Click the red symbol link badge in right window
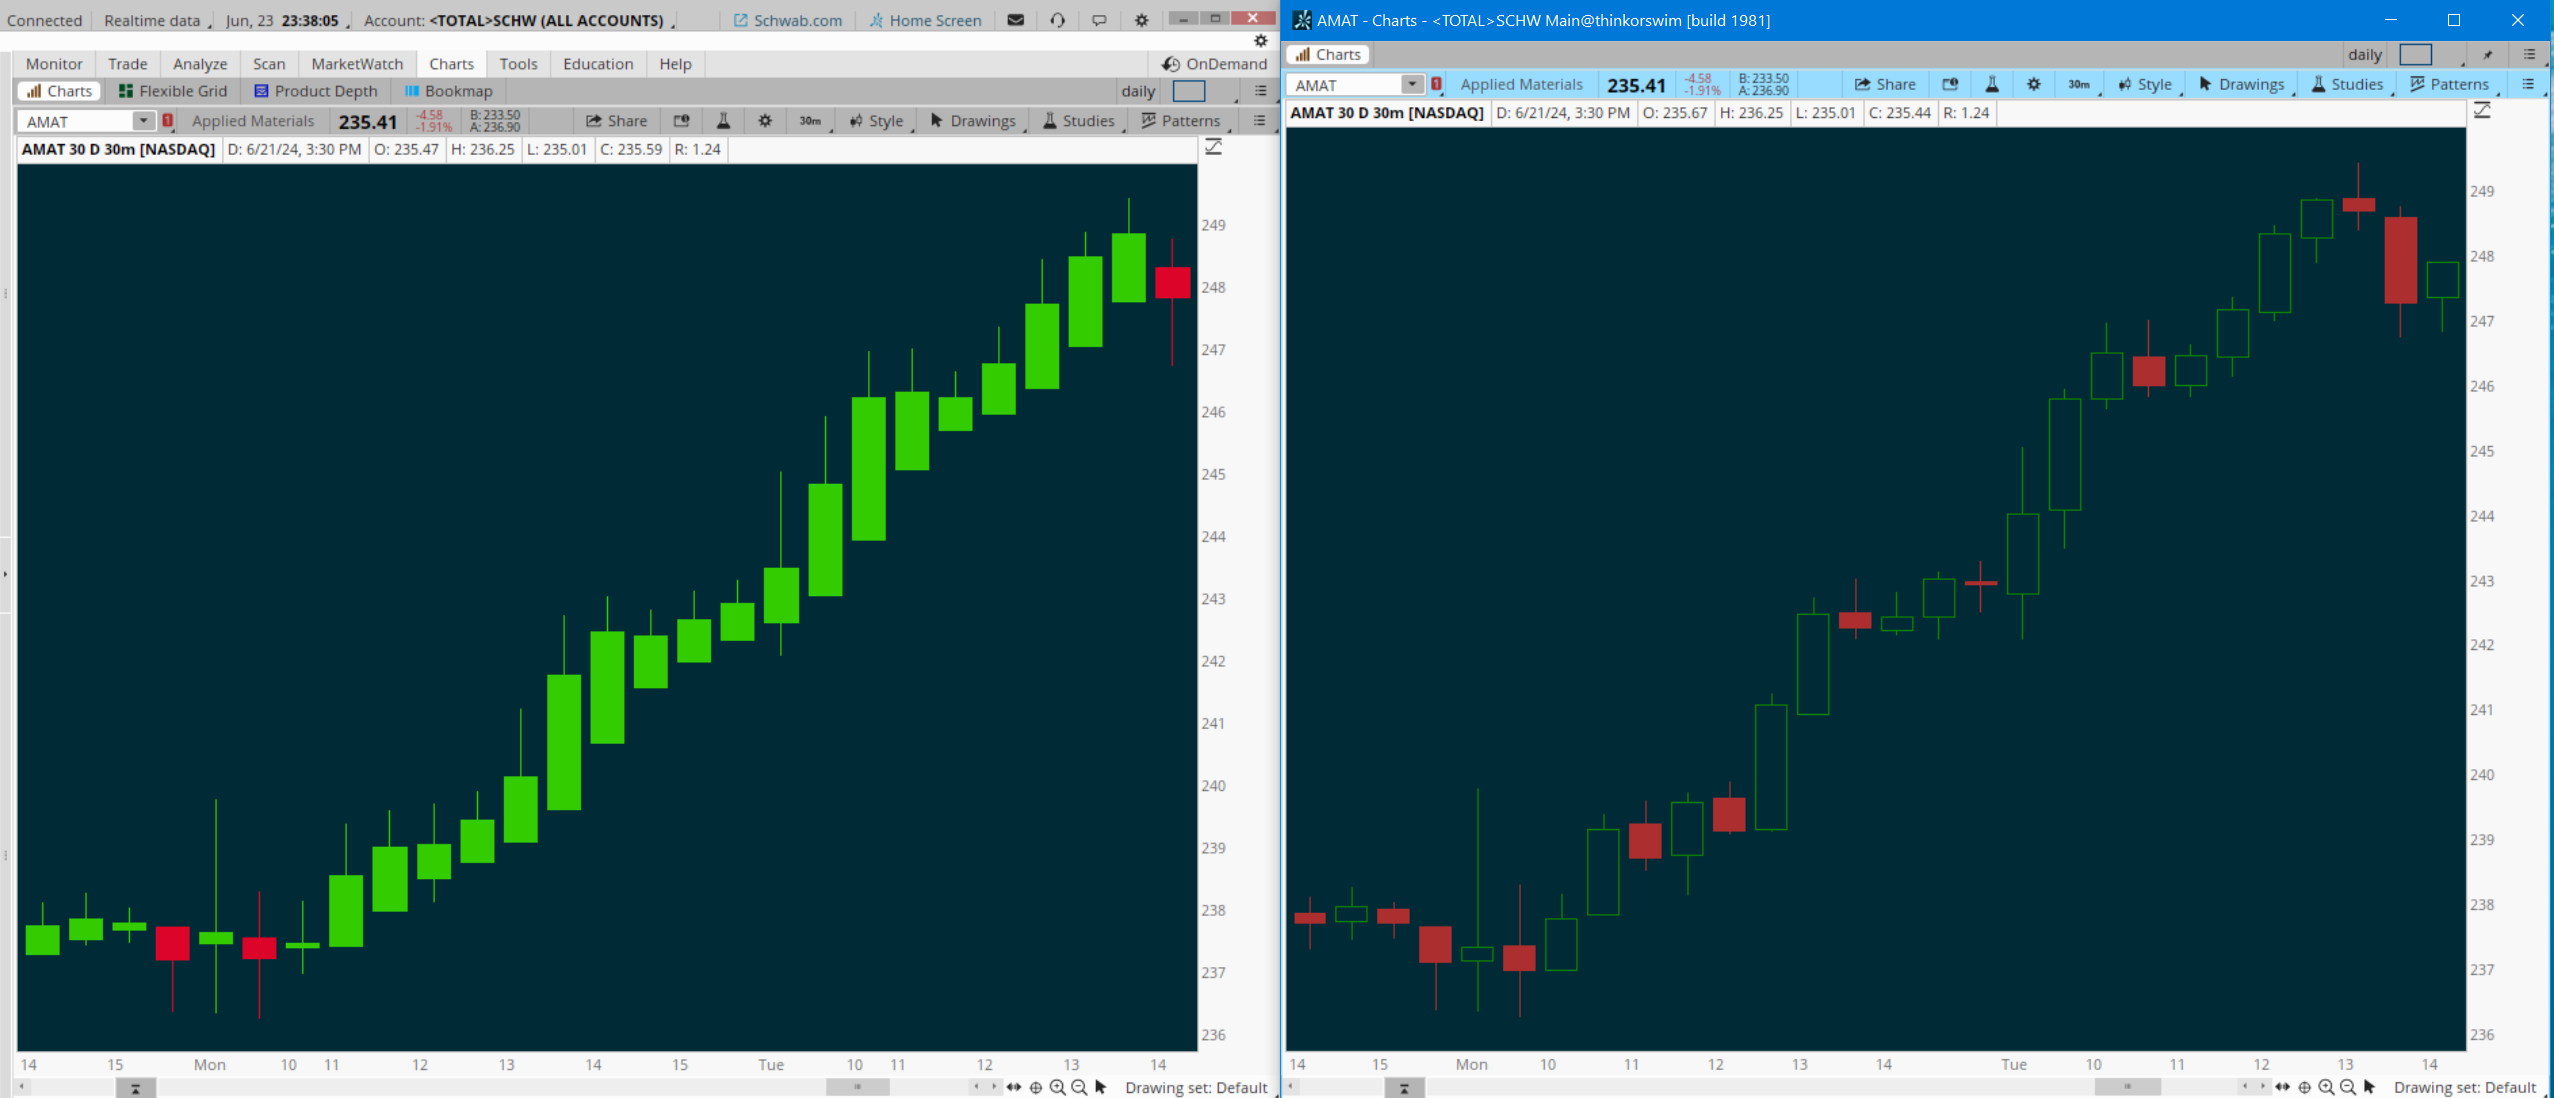 click(x=1436, y=85)
